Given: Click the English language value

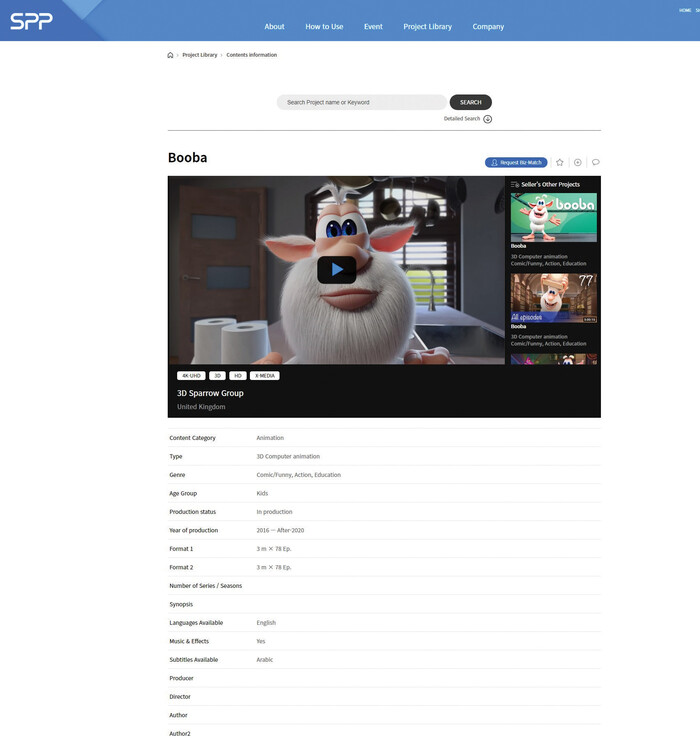Looking at the screenshot, I should click(266, 623).
